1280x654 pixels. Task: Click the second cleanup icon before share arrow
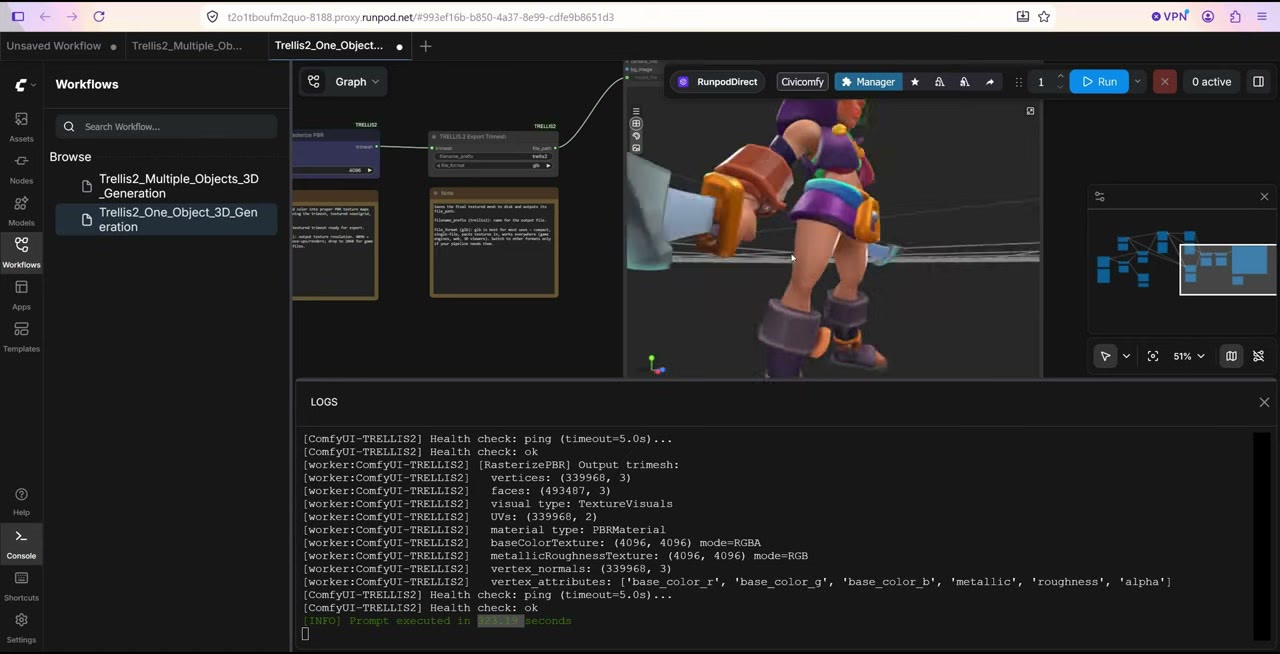(x=964, y=82)
